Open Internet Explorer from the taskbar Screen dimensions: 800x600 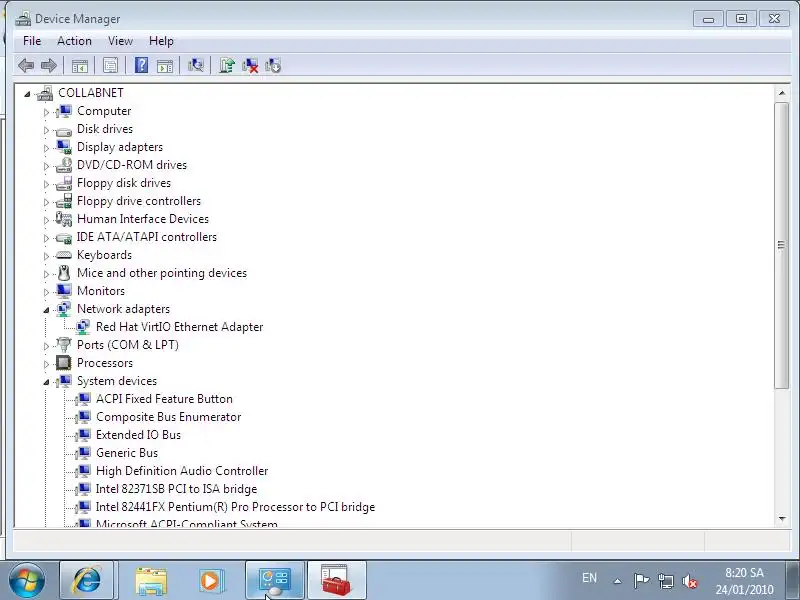[86, 581]
